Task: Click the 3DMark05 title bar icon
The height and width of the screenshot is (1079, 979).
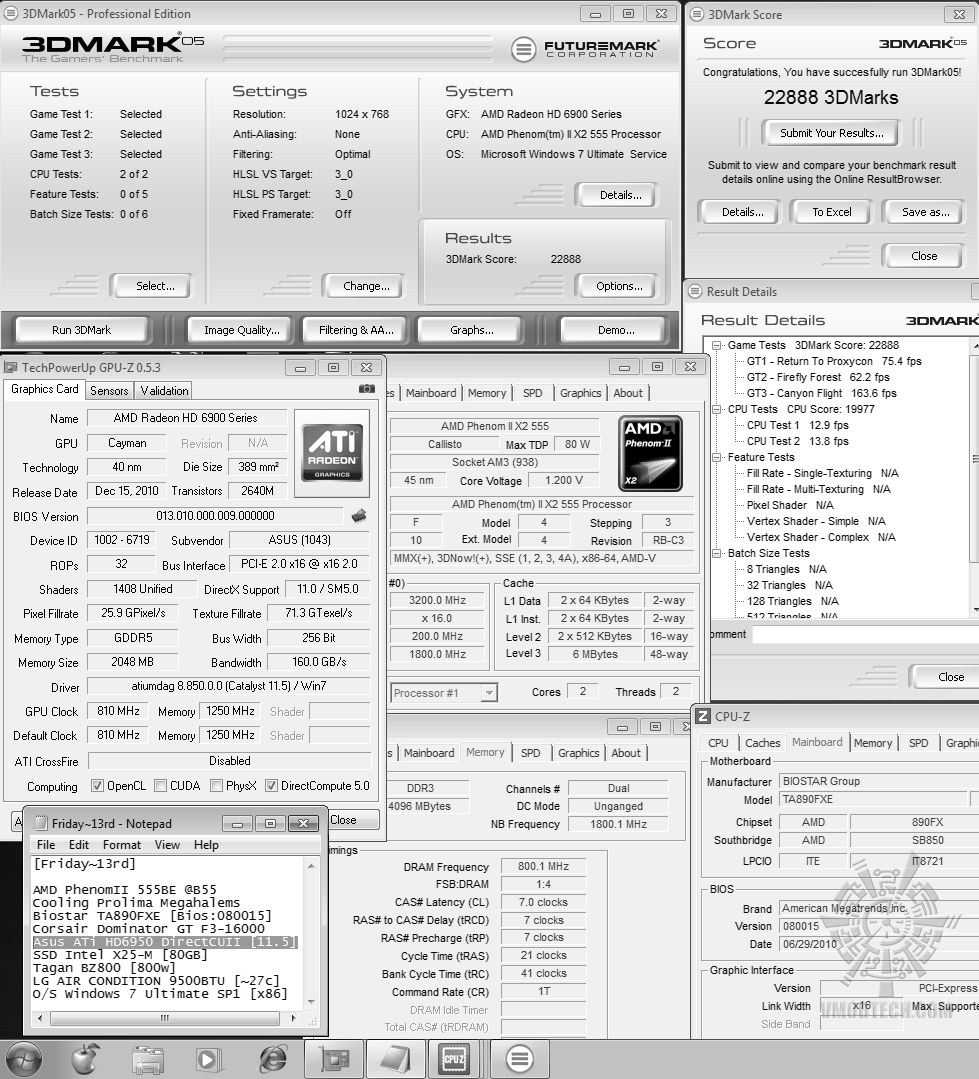Action: point(10,13)
